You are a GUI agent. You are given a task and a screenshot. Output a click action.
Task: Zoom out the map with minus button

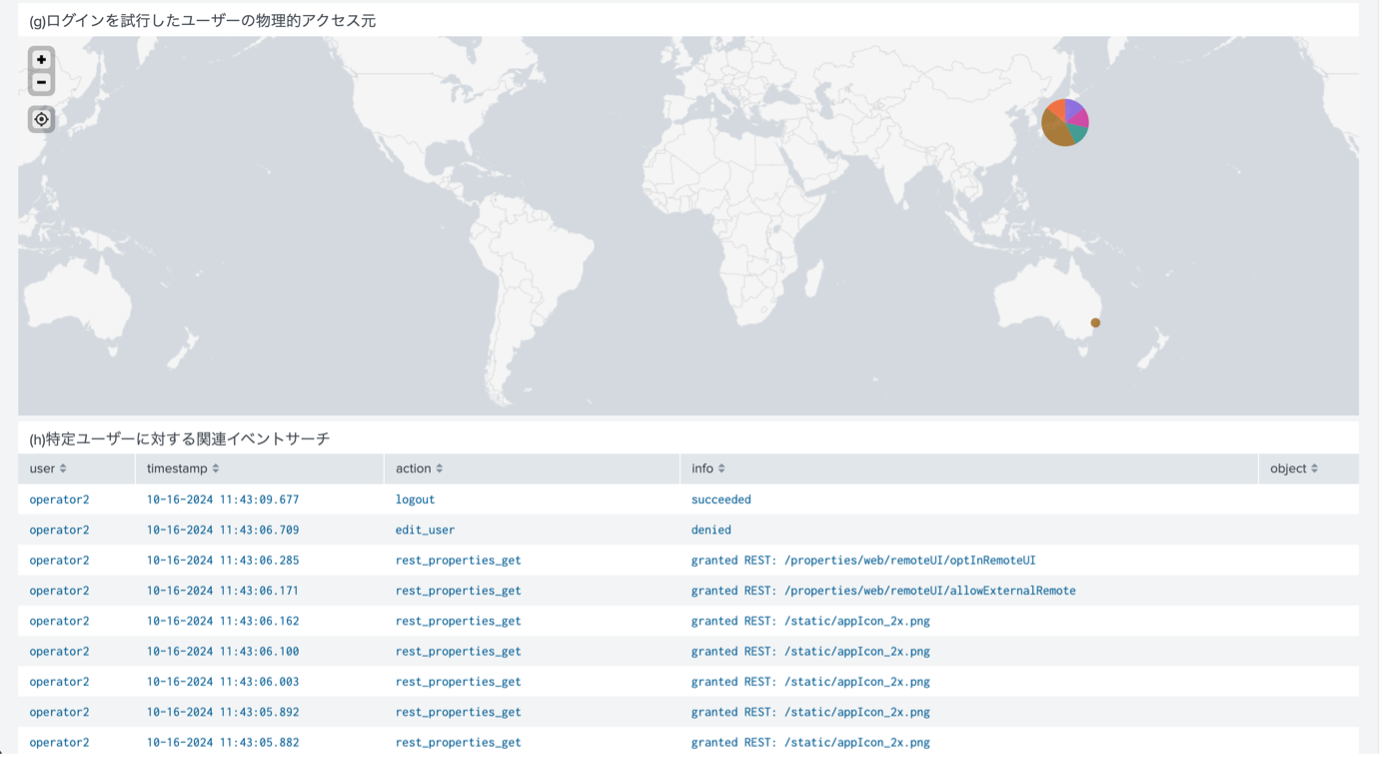[x=41, y=82]
